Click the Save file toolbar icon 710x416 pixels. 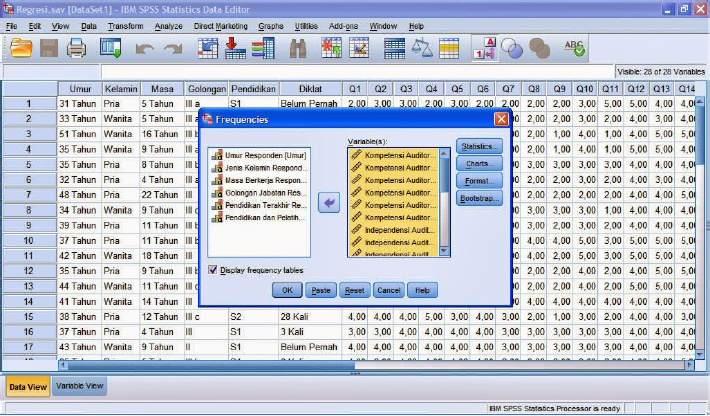pyautogui.click(x=48, y=47)
